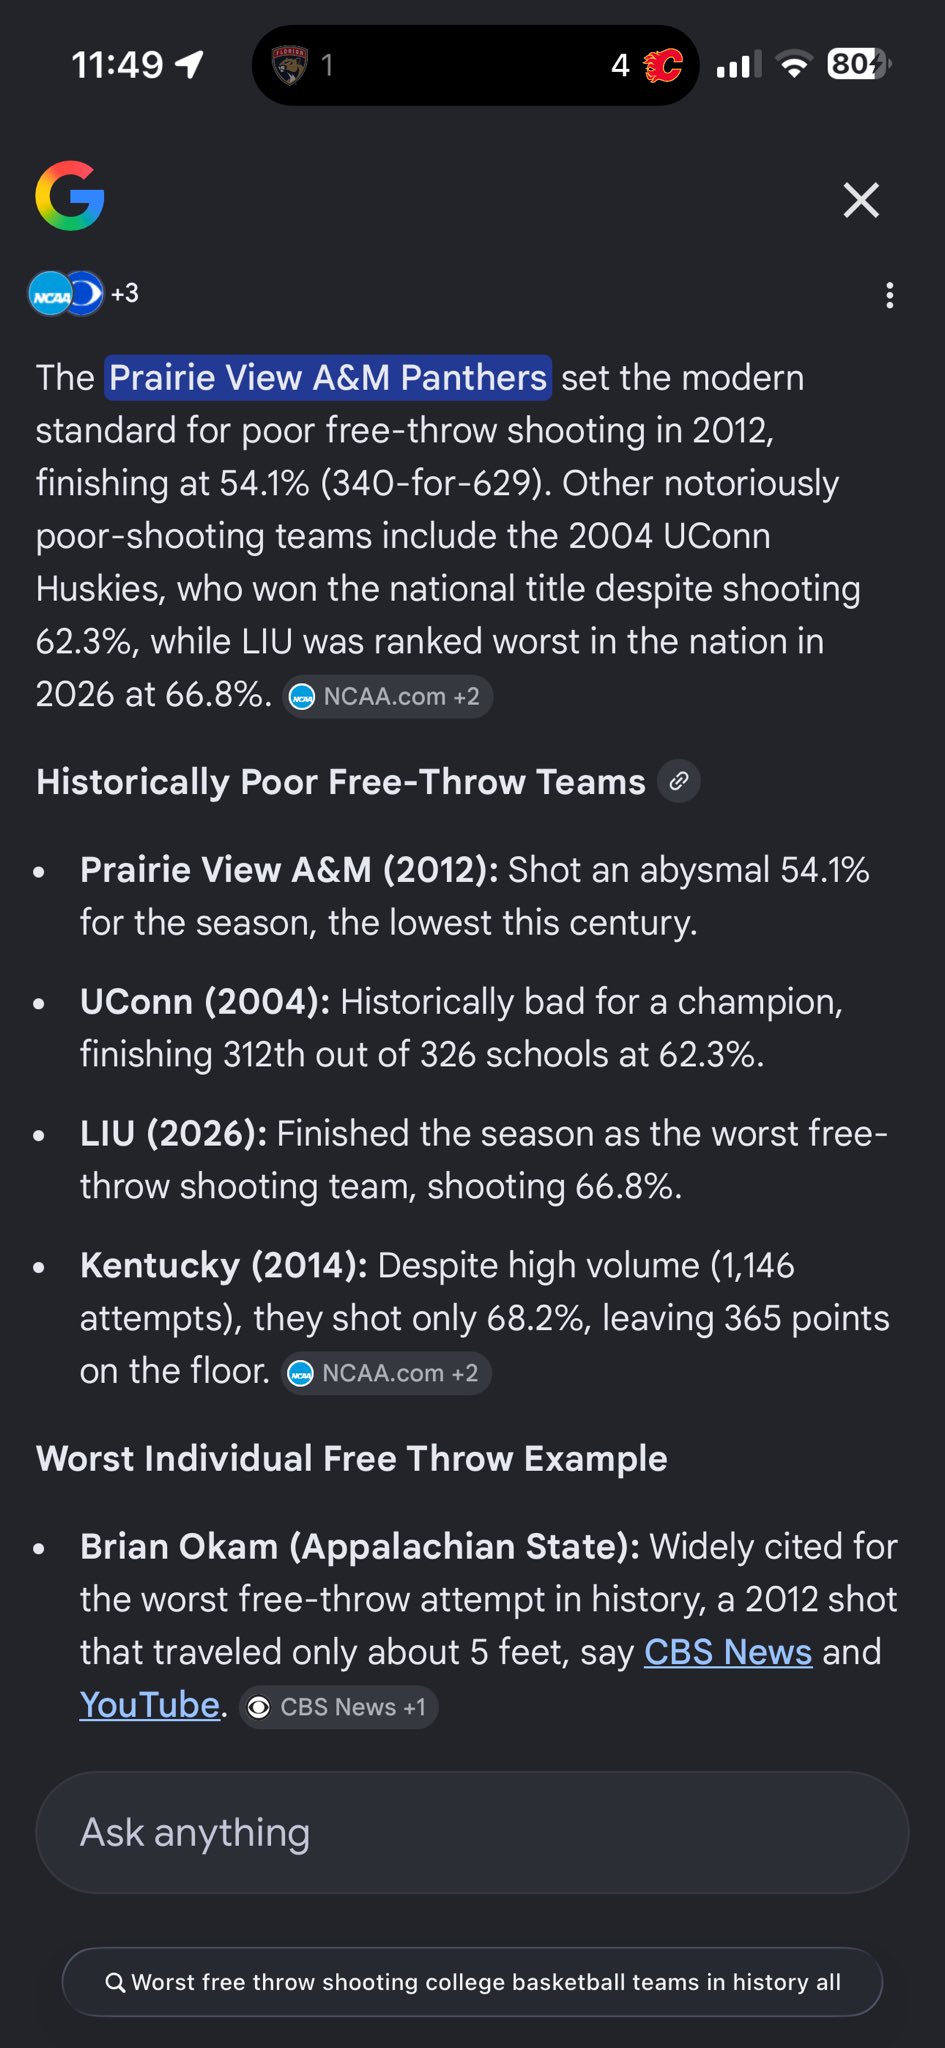
Task: Tap the Florida Panthers logo in Dynamic Island
Action: pos(290,66)
